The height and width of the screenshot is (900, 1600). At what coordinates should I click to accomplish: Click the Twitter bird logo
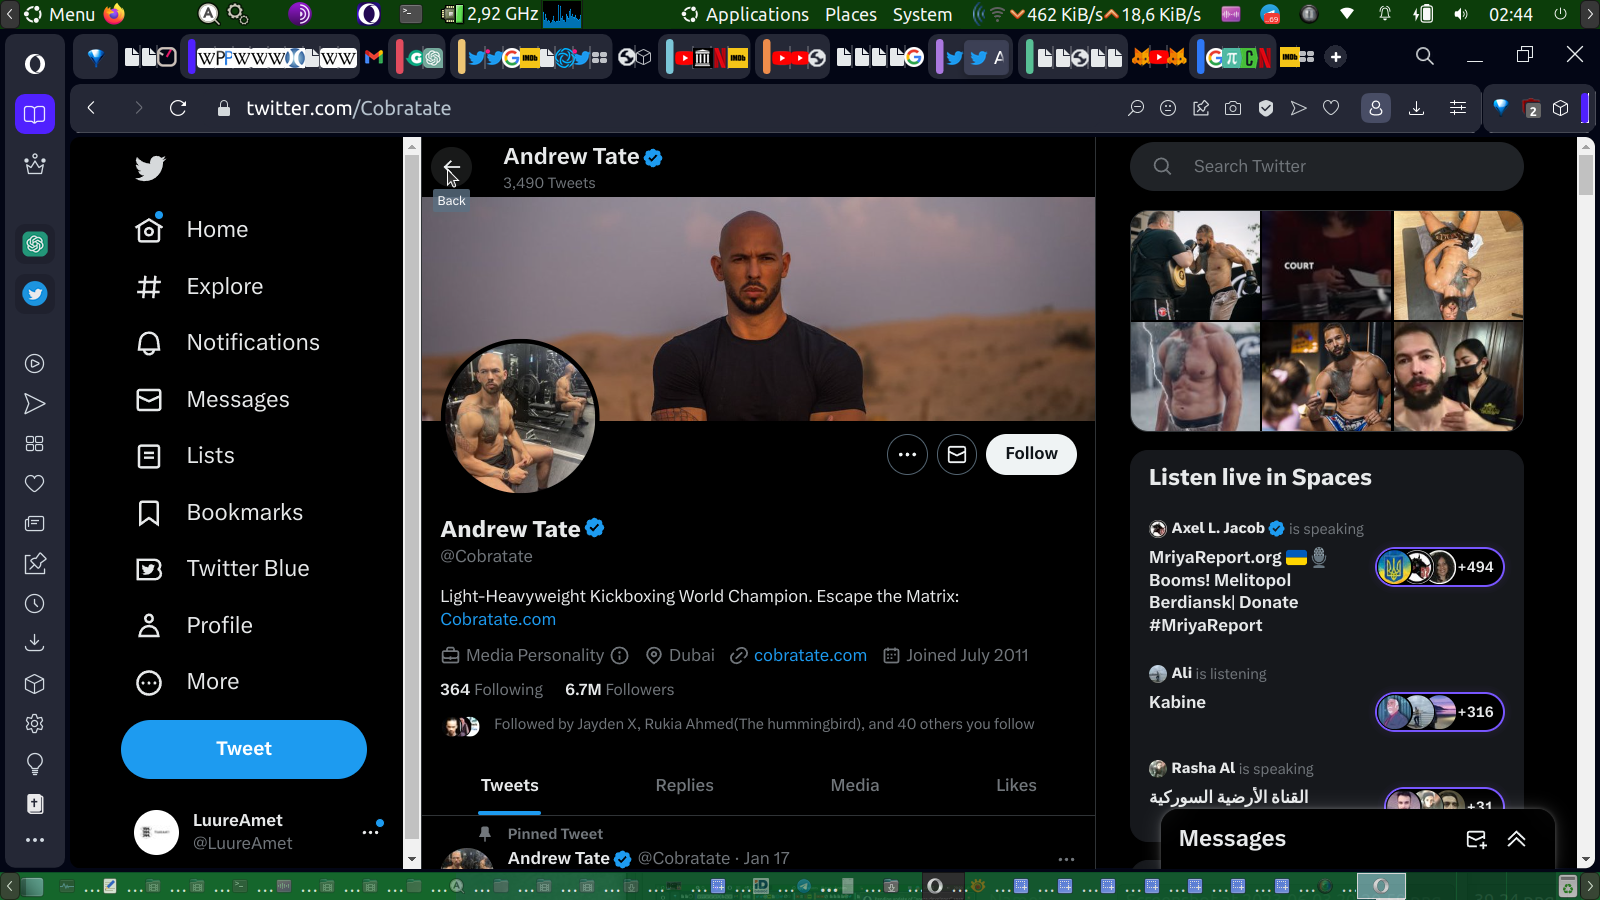coord(150,168)
